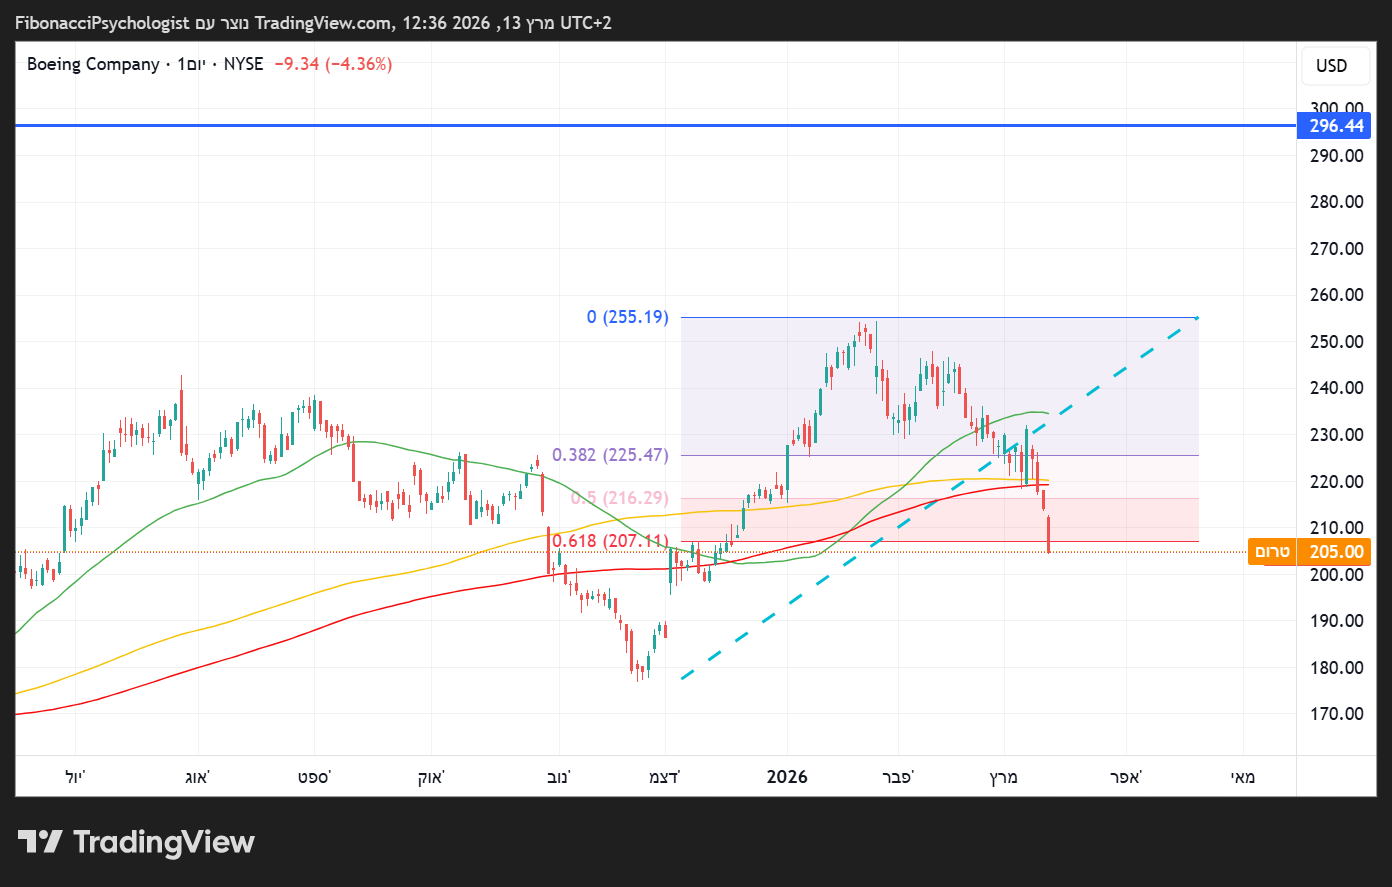Screen dimensions: 1392x887
Task: Click the ספט' month label on time axis
Action: coord(314,777)
